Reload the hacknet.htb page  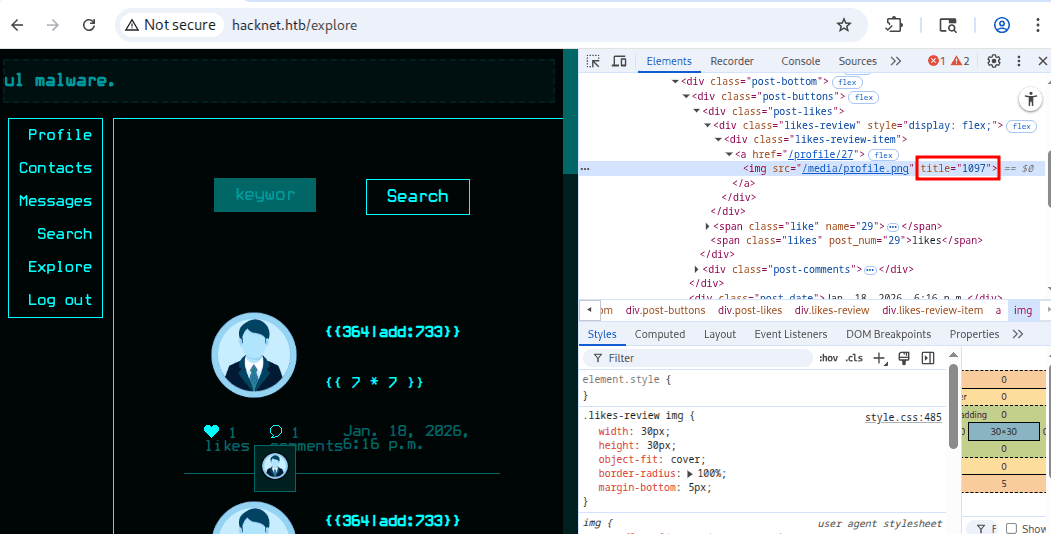pos(89,25)
